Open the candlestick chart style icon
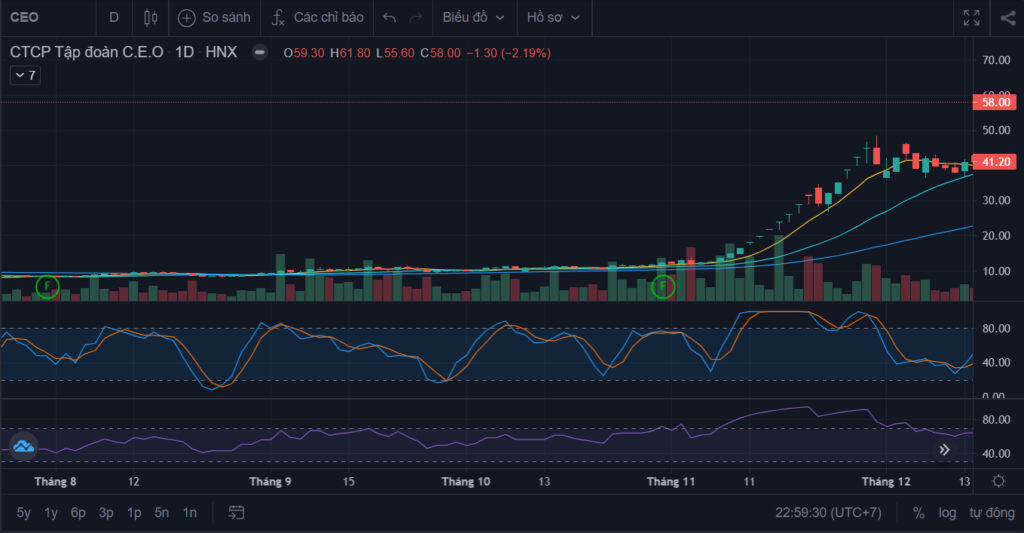Image resolution: width=1024 pixels, height=533 pixels. 150,18
